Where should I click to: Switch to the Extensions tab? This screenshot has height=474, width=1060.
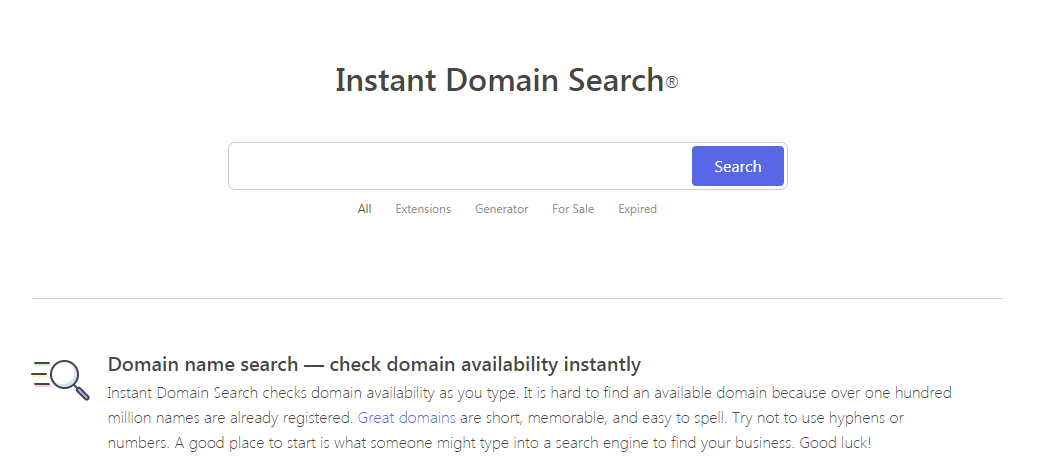point(423,209)
